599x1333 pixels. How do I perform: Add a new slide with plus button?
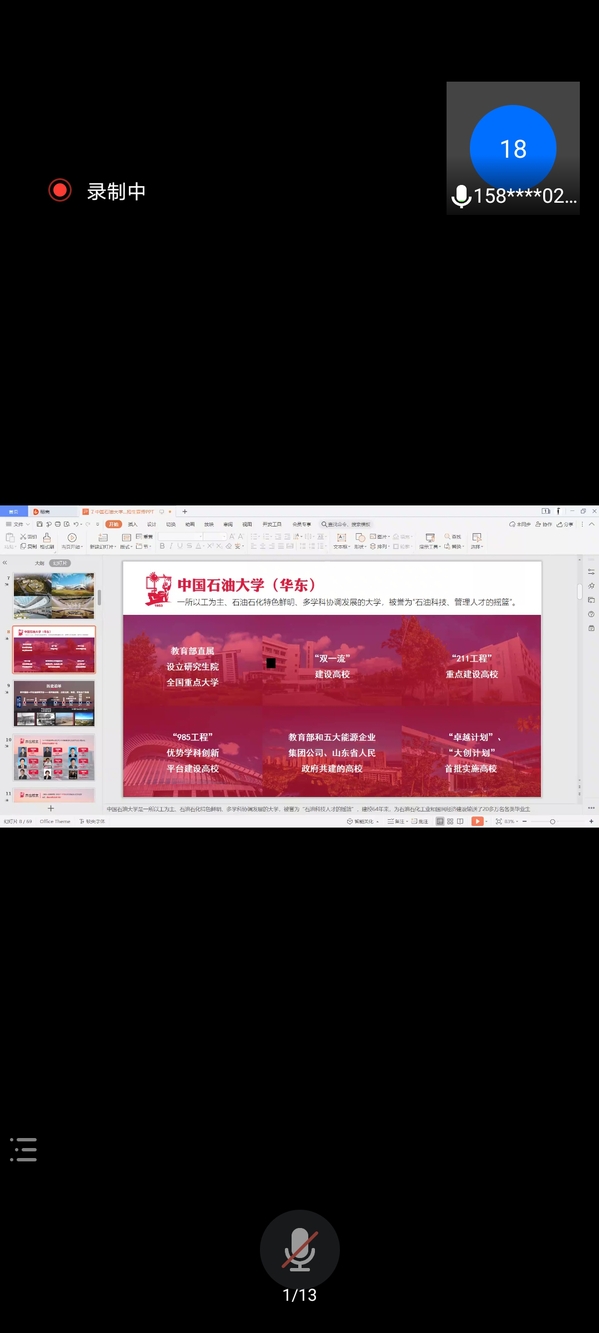coord(51,808)
